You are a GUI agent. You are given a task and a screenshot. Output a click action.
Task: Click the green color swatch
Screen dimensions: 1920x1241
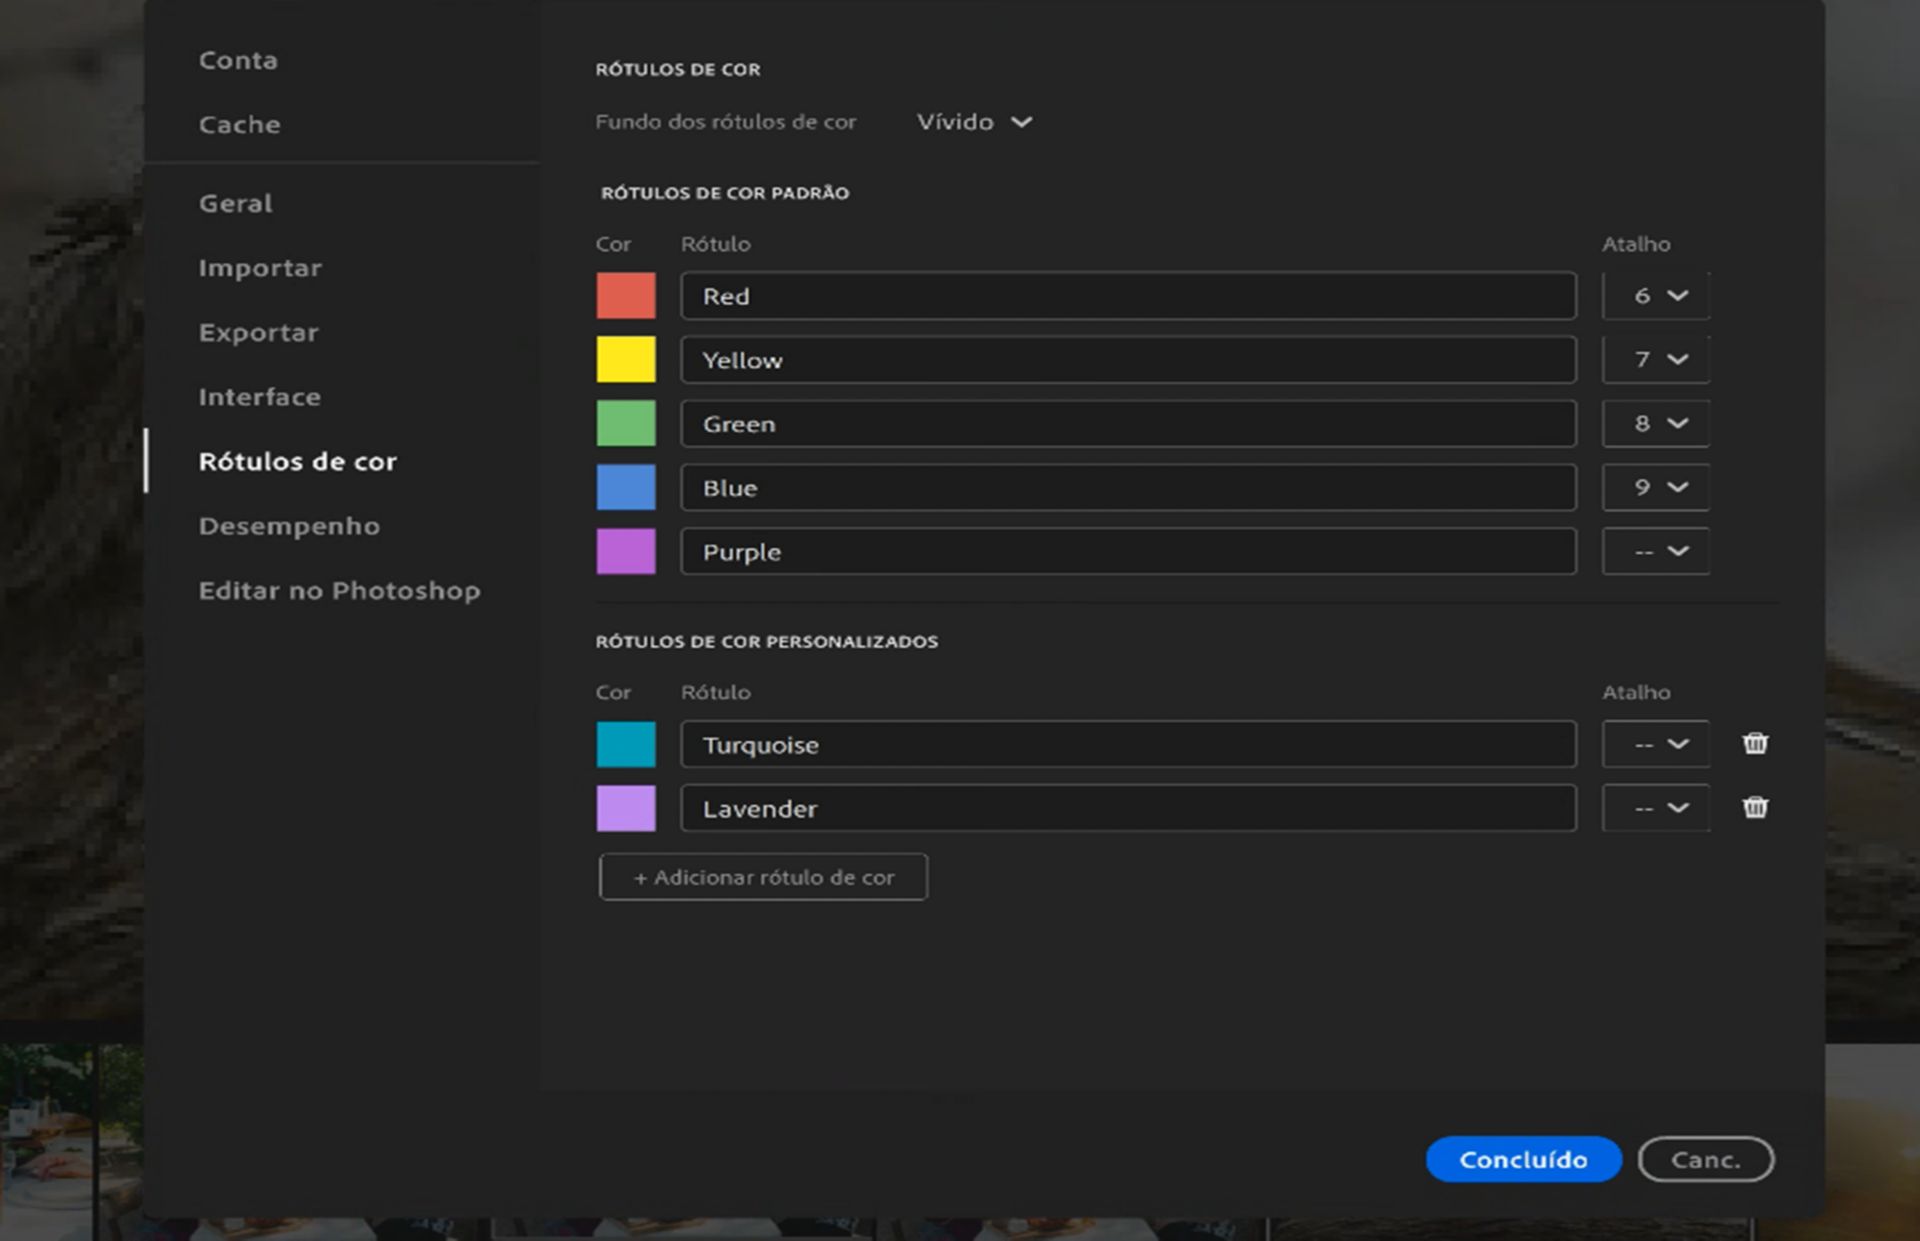point(626,424)
